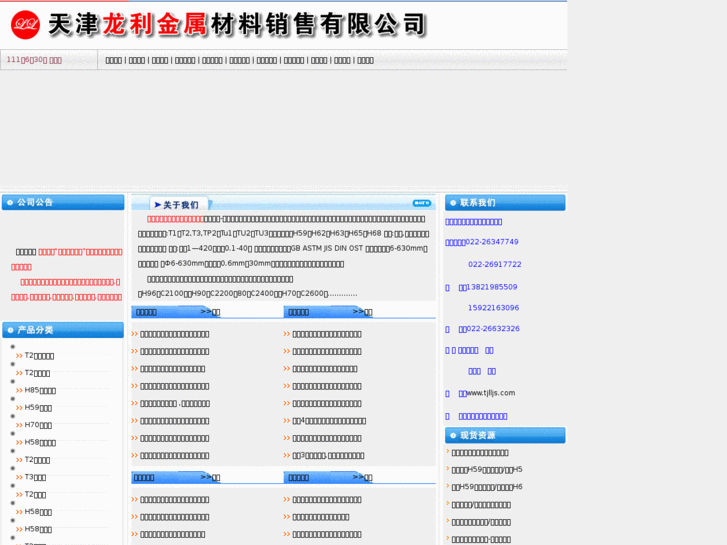
Task: Open the stock item ending with H6
Action: [487, 487]
